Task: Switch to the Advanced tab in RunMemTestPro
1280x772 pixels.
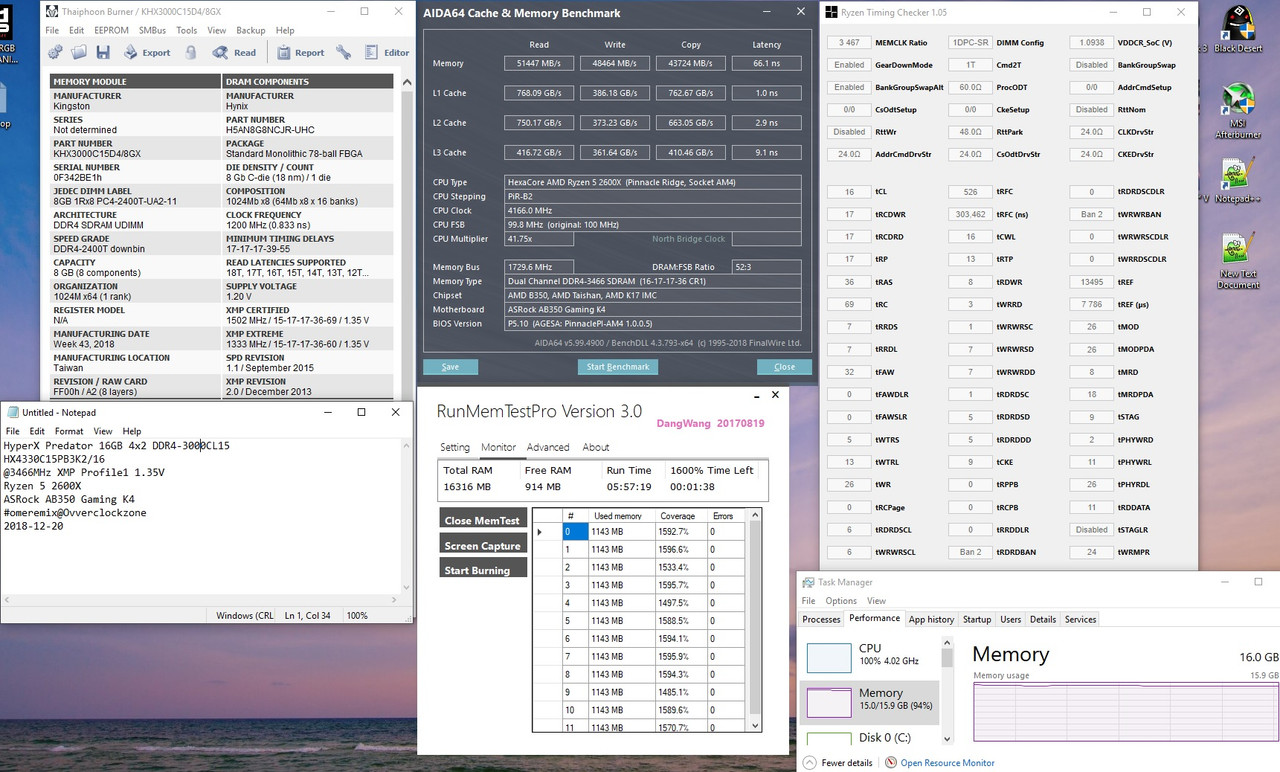Action: point(548,447)
